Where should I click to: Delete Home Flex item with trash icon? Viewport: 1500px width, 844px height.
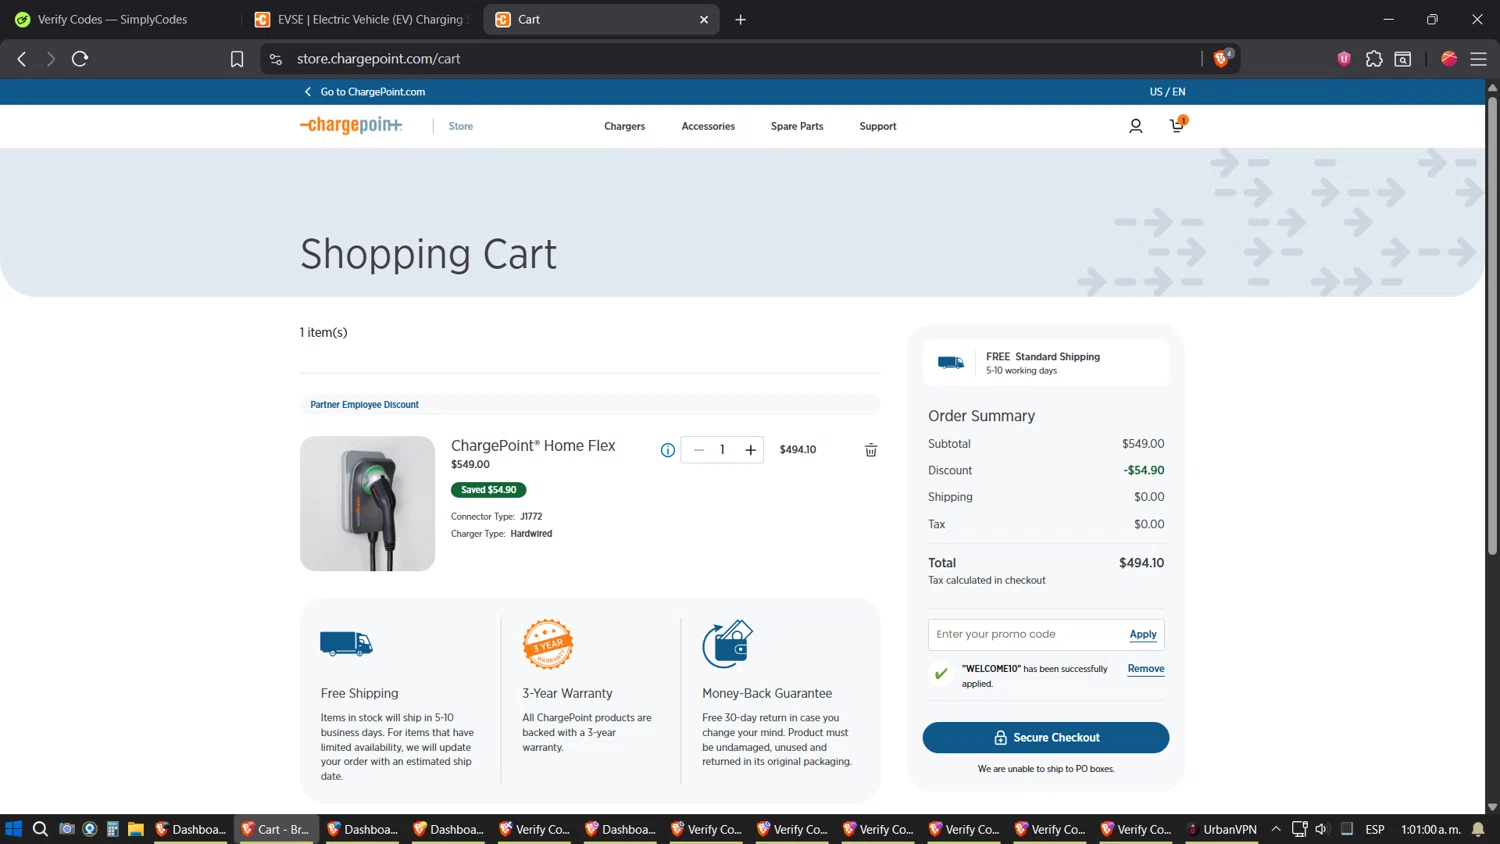click(871, 450)
